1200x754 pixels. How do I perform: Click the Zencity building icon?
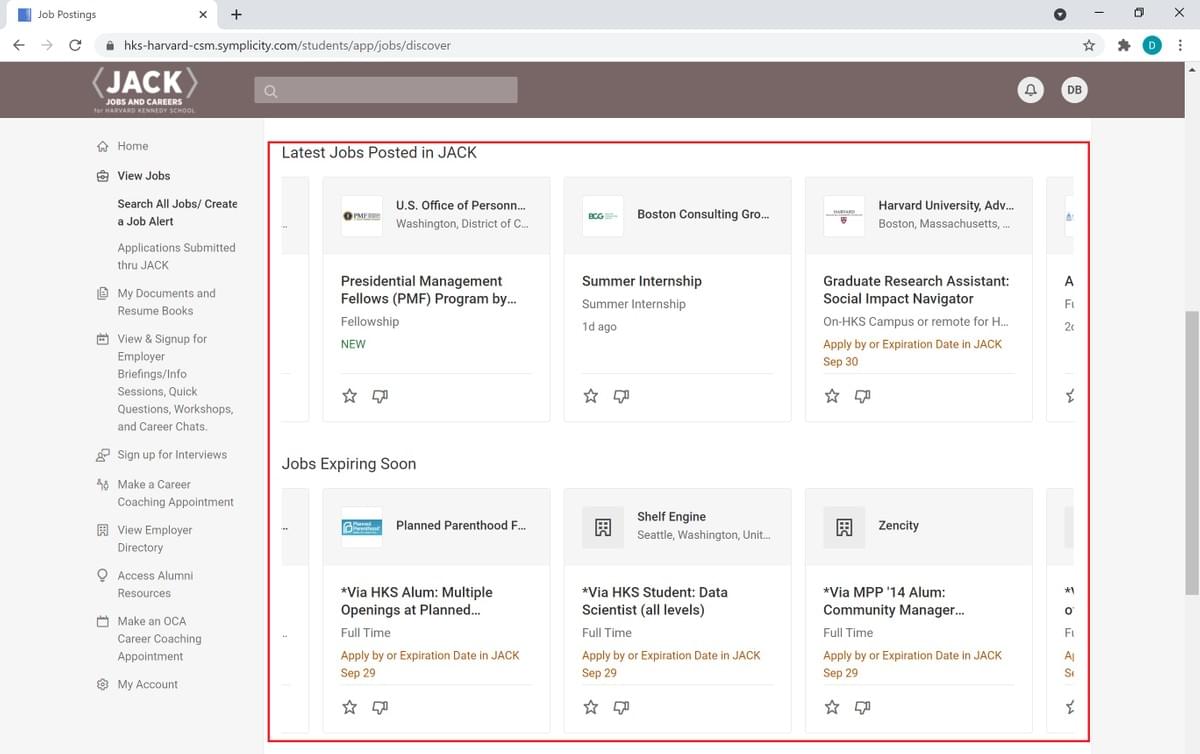pos(844,527)
